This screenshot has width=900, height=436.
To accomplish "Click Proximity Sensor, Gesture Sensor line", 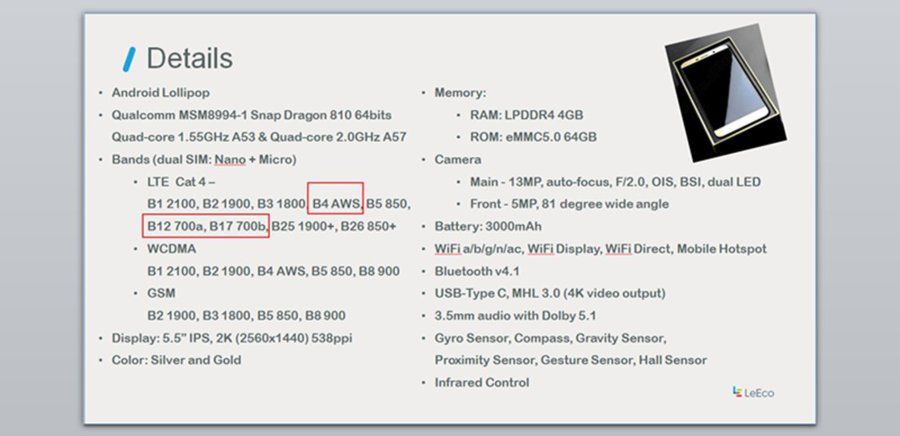I will coord(571,360).
